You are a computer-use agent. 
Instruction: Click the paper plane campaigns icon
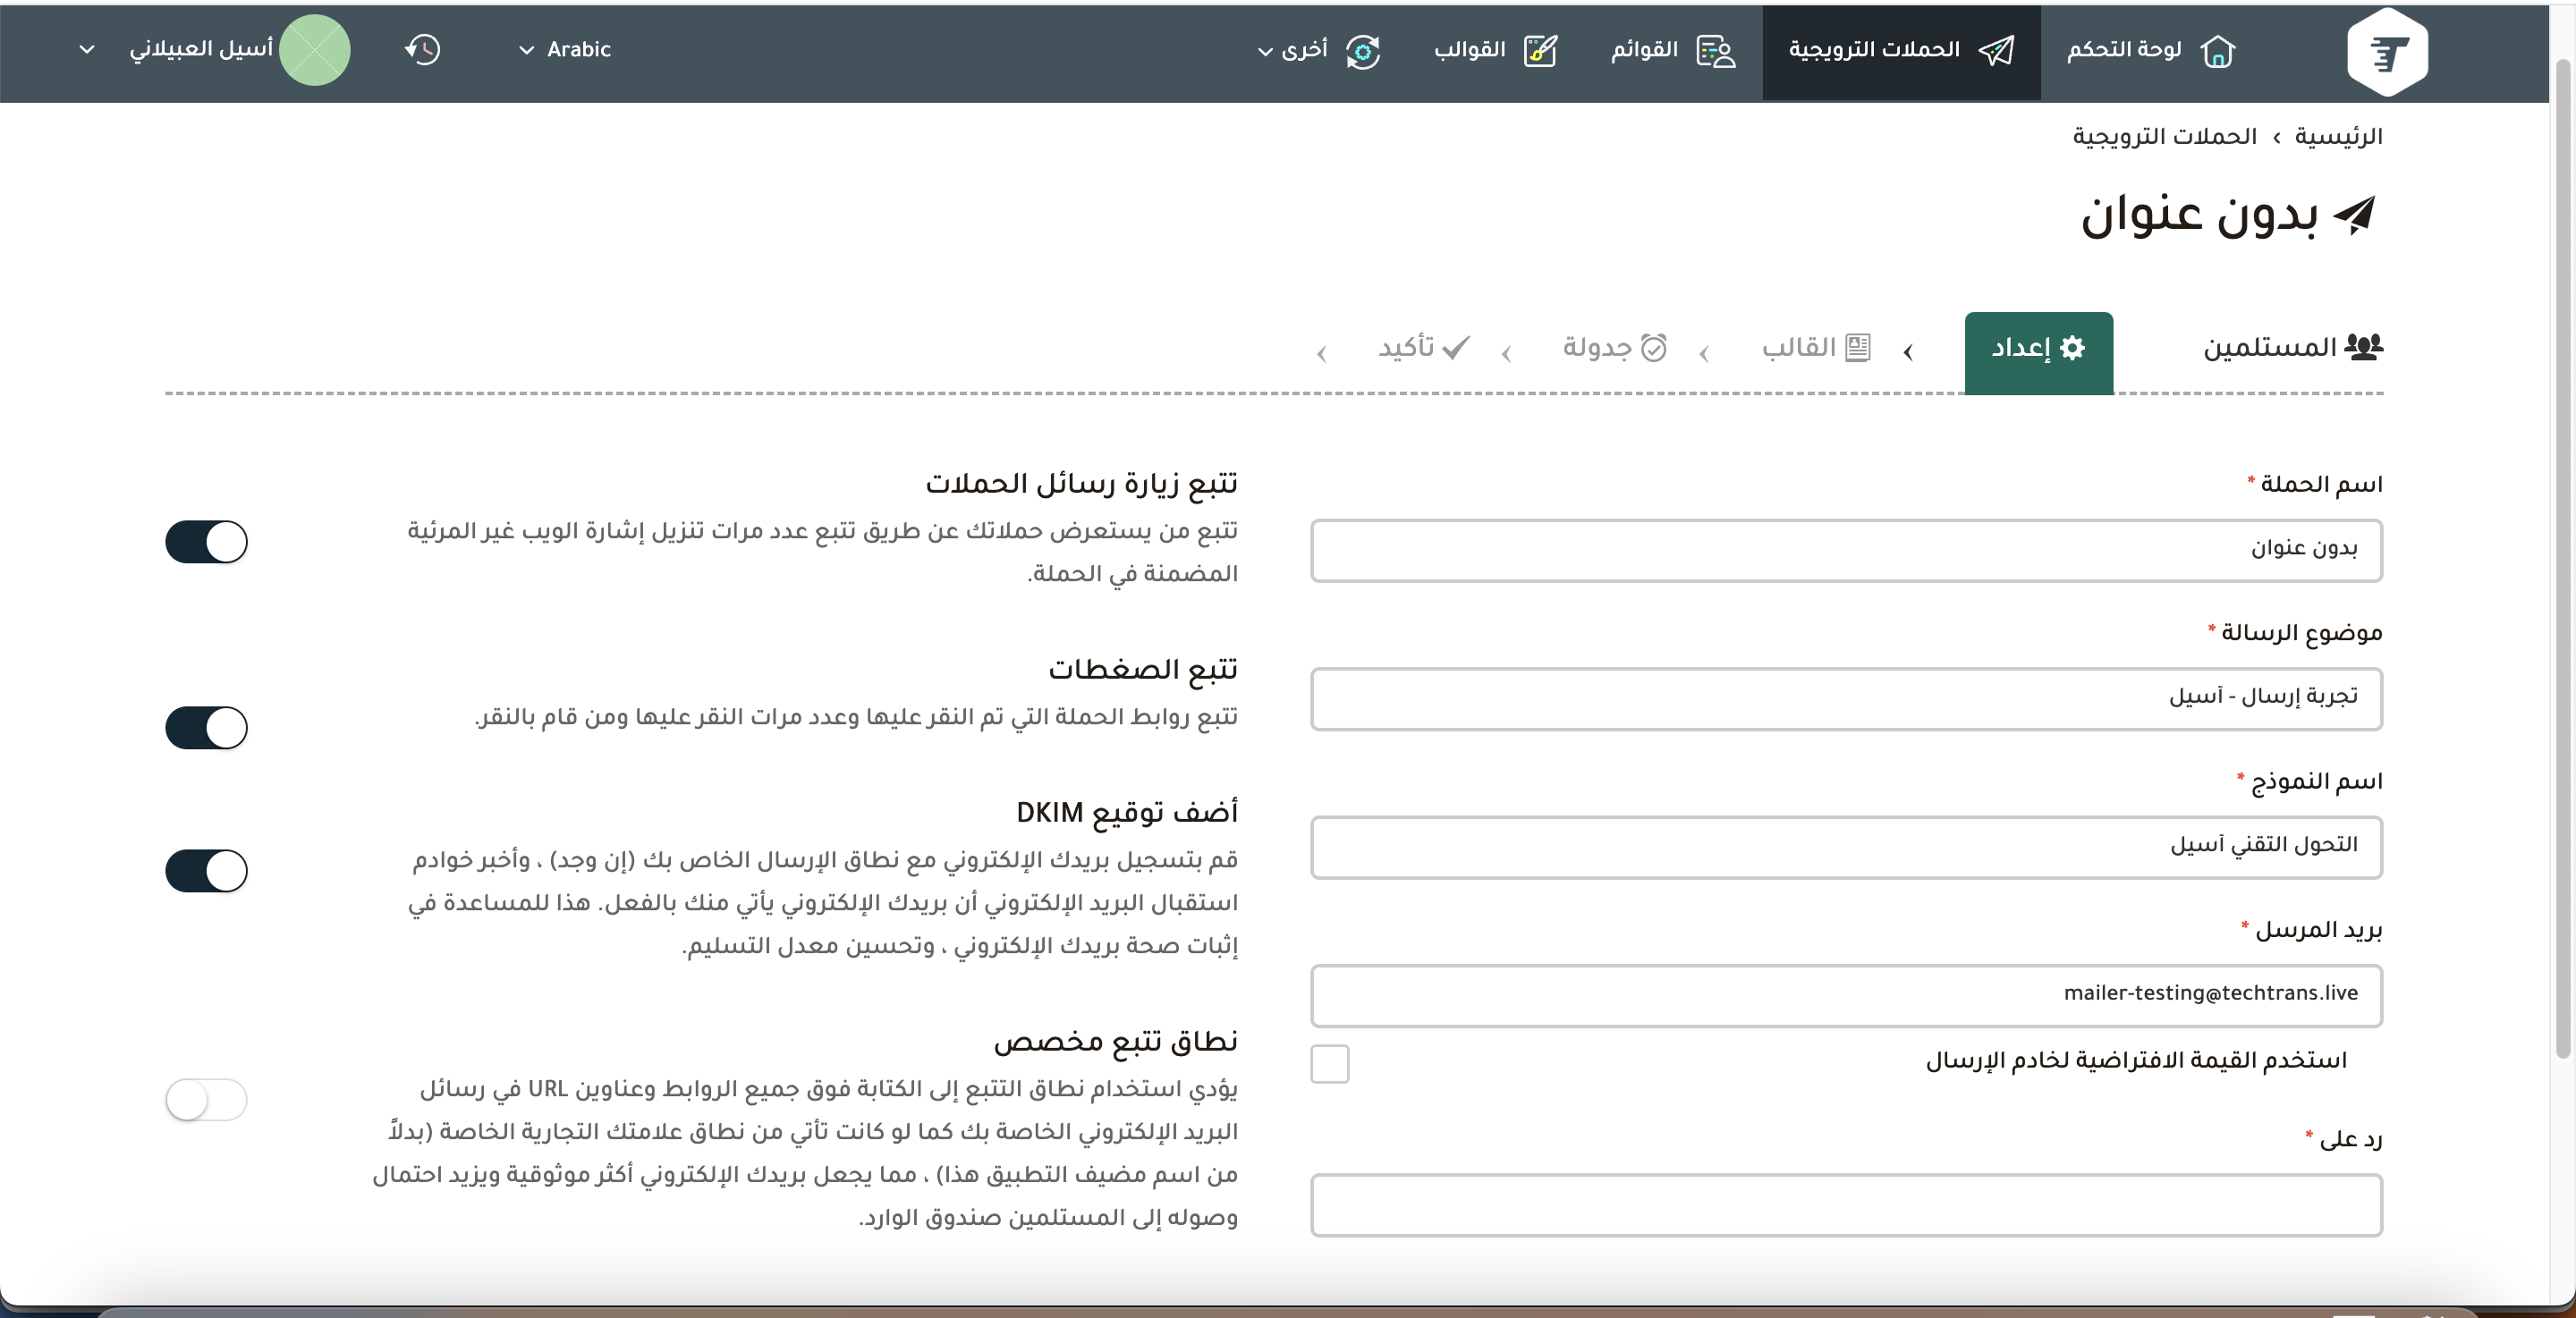point(1996,51)
